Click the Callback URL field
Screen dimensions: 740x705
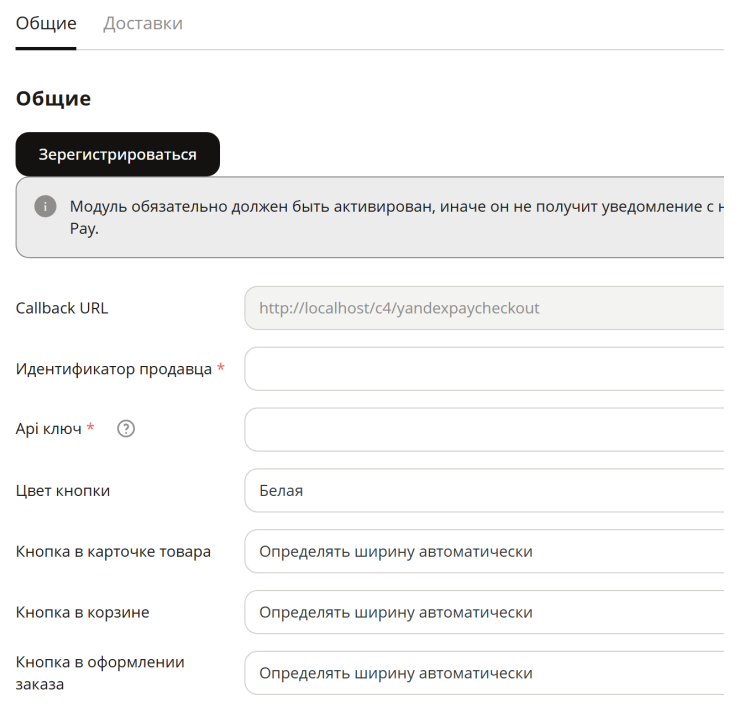coord(484,308)
